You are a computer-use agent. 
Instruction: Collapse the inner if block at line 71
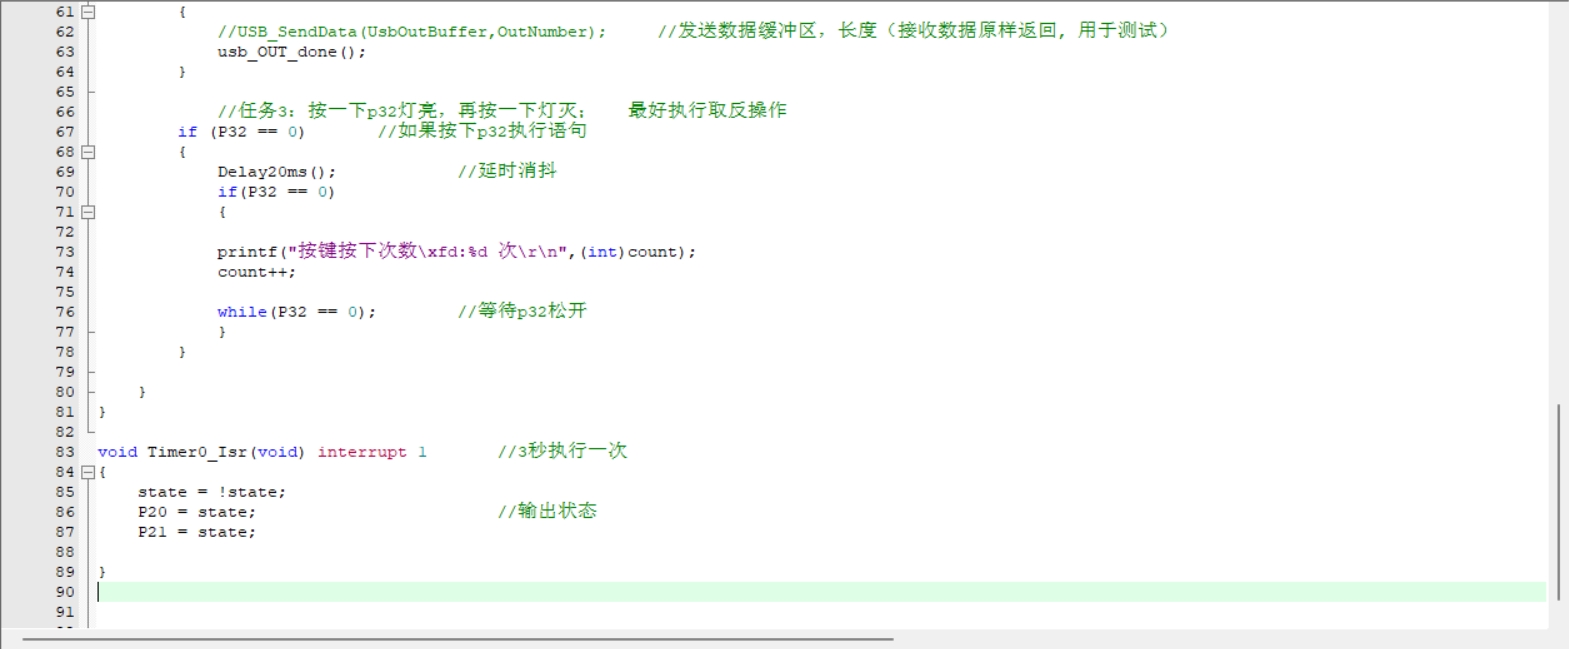[x=88, y=212]
